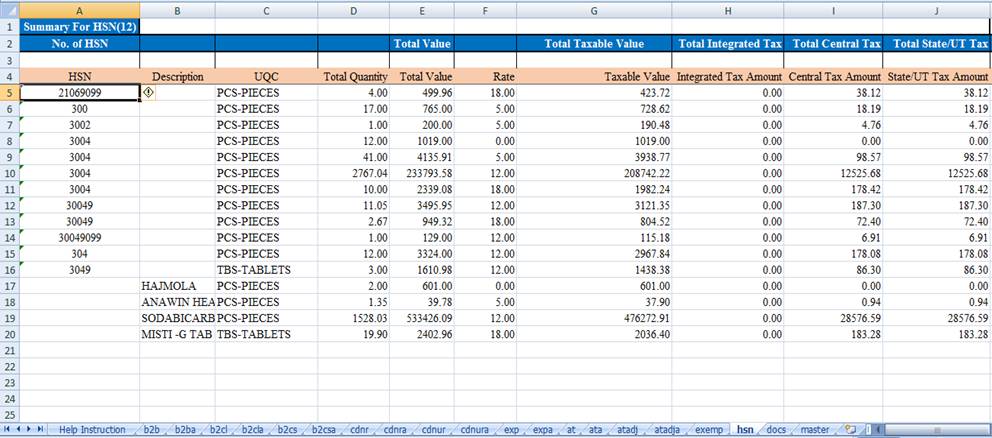The height and width of the screenshot is (438, 992).
Task: Select cell containing 233793.58 total value
Action: pos(423,173)
